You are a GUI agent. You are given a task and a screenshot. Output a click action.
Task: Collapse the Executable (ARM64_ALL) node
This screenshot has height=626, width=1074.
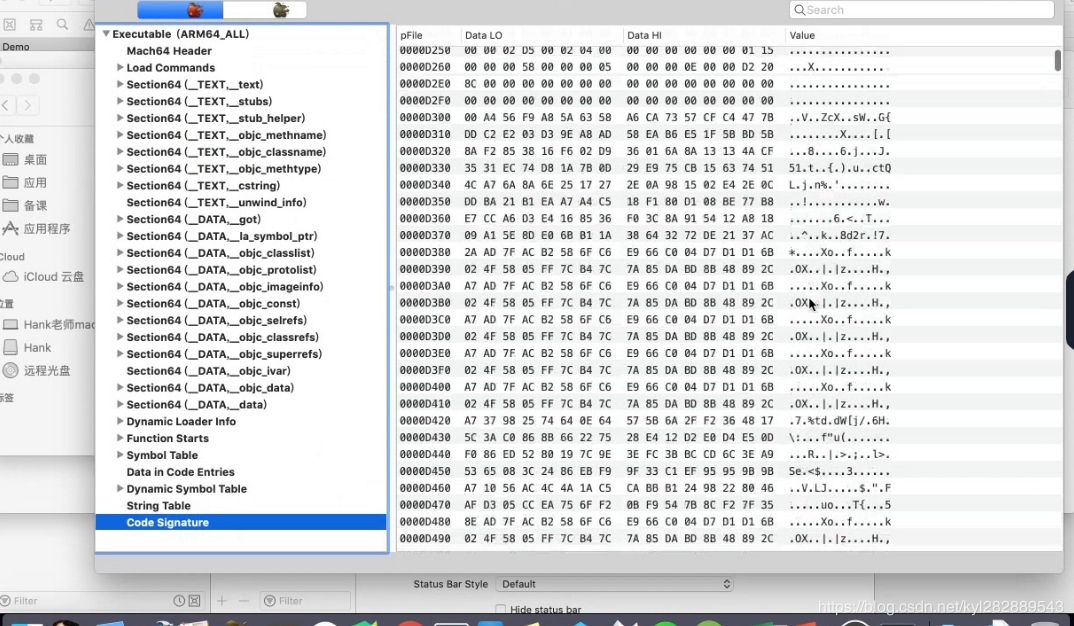click(107, 33)
